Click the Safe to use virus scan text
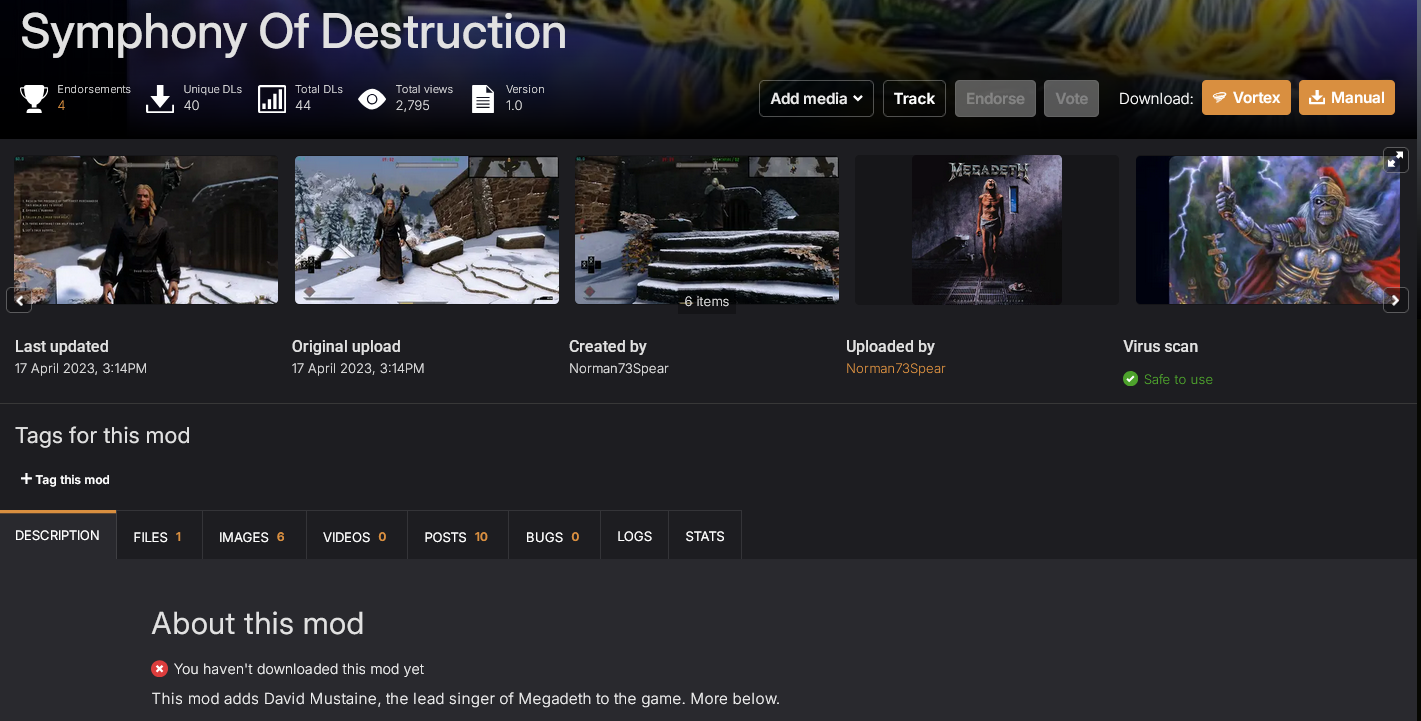The image size is (1421, 721). (x=1178, y=380)
